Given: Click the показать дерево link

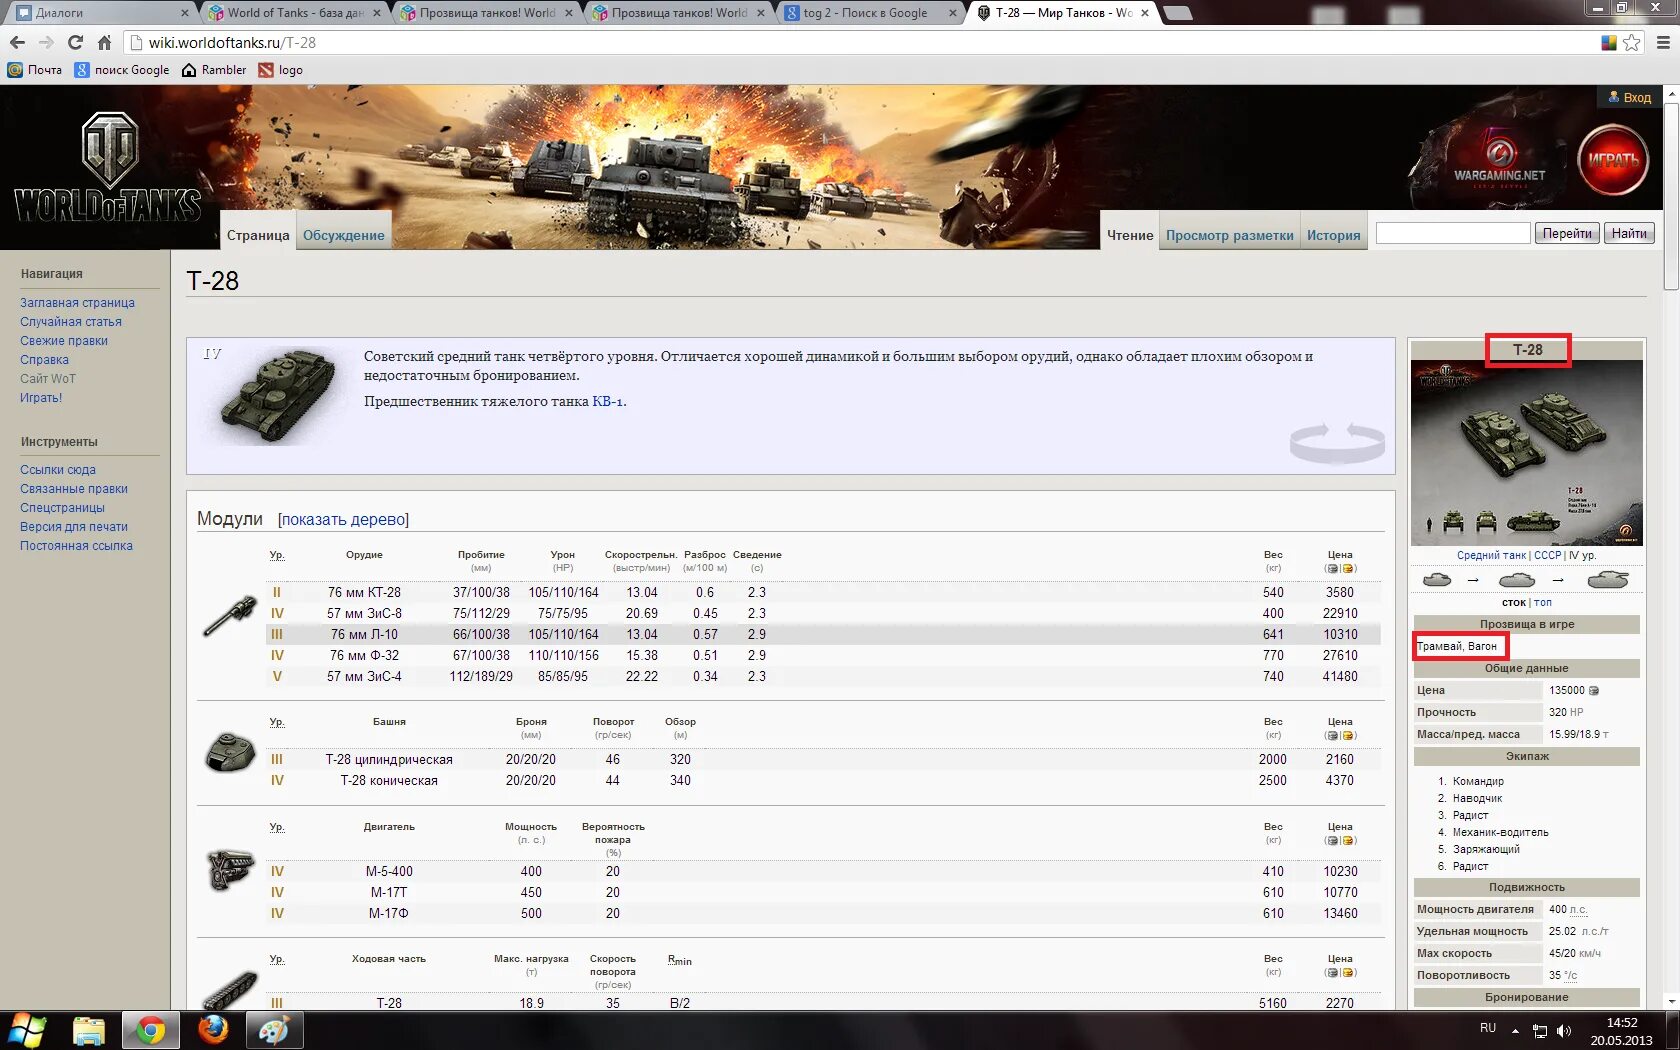Looking at the screenshot, I should coord(343,519).
